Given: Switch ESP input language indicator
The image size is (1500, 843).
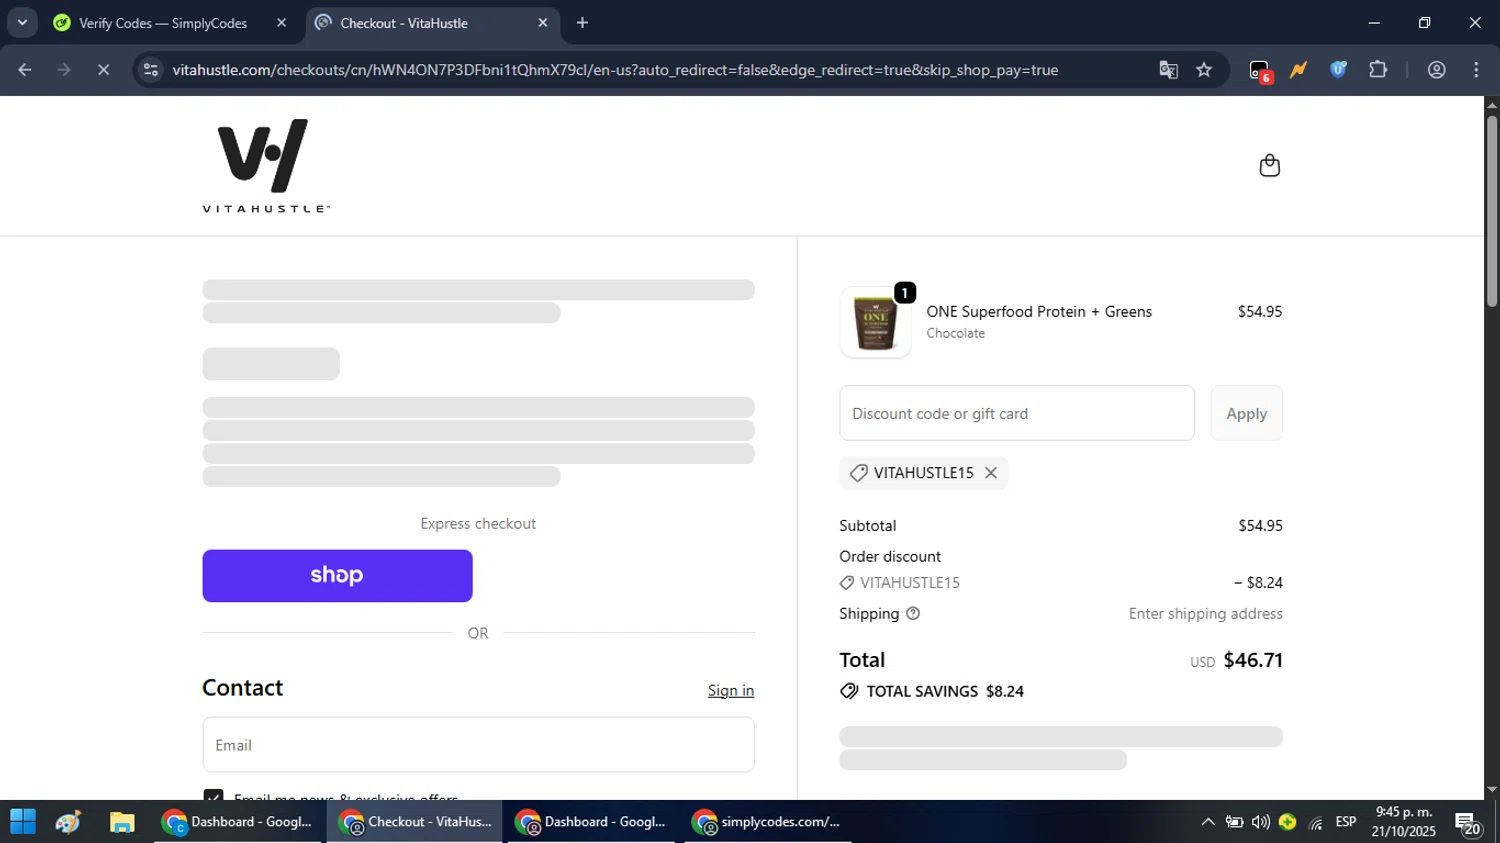Looking at the screenshot, I should pos(1346,822).
